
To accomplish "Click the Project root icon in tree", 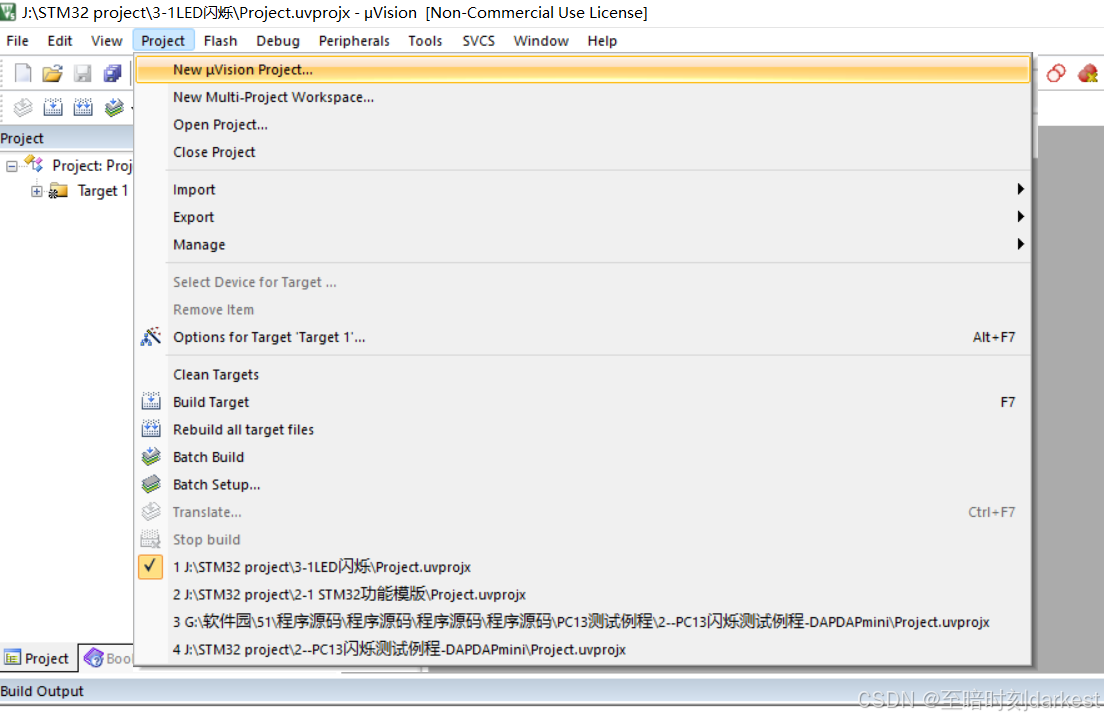I will (x=34, y=165).
